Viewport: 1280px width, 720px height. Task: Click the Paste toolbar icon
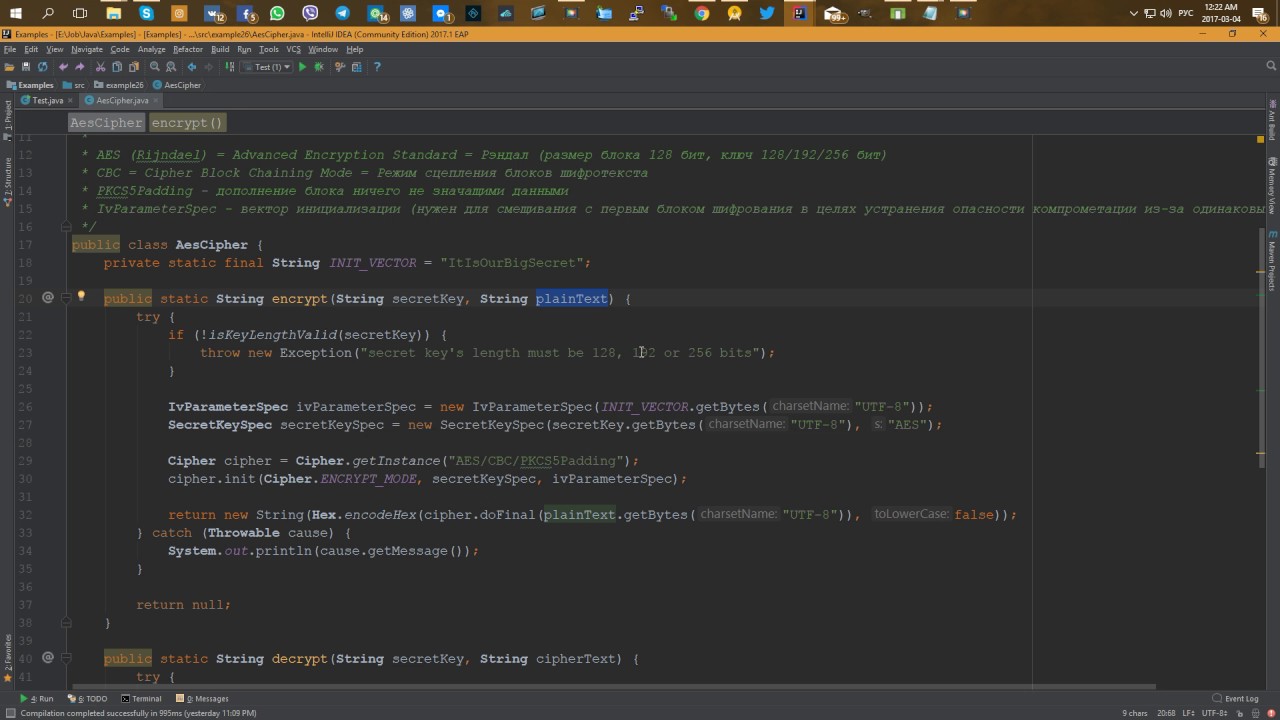(133, 67)
